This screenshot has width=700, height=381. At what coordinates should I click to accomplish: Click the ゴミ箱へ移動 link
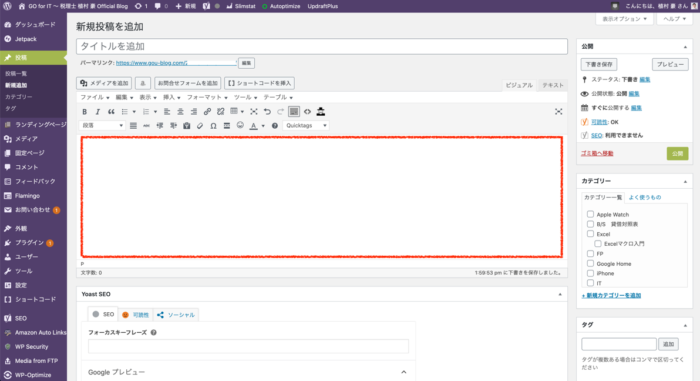(597, 153)
